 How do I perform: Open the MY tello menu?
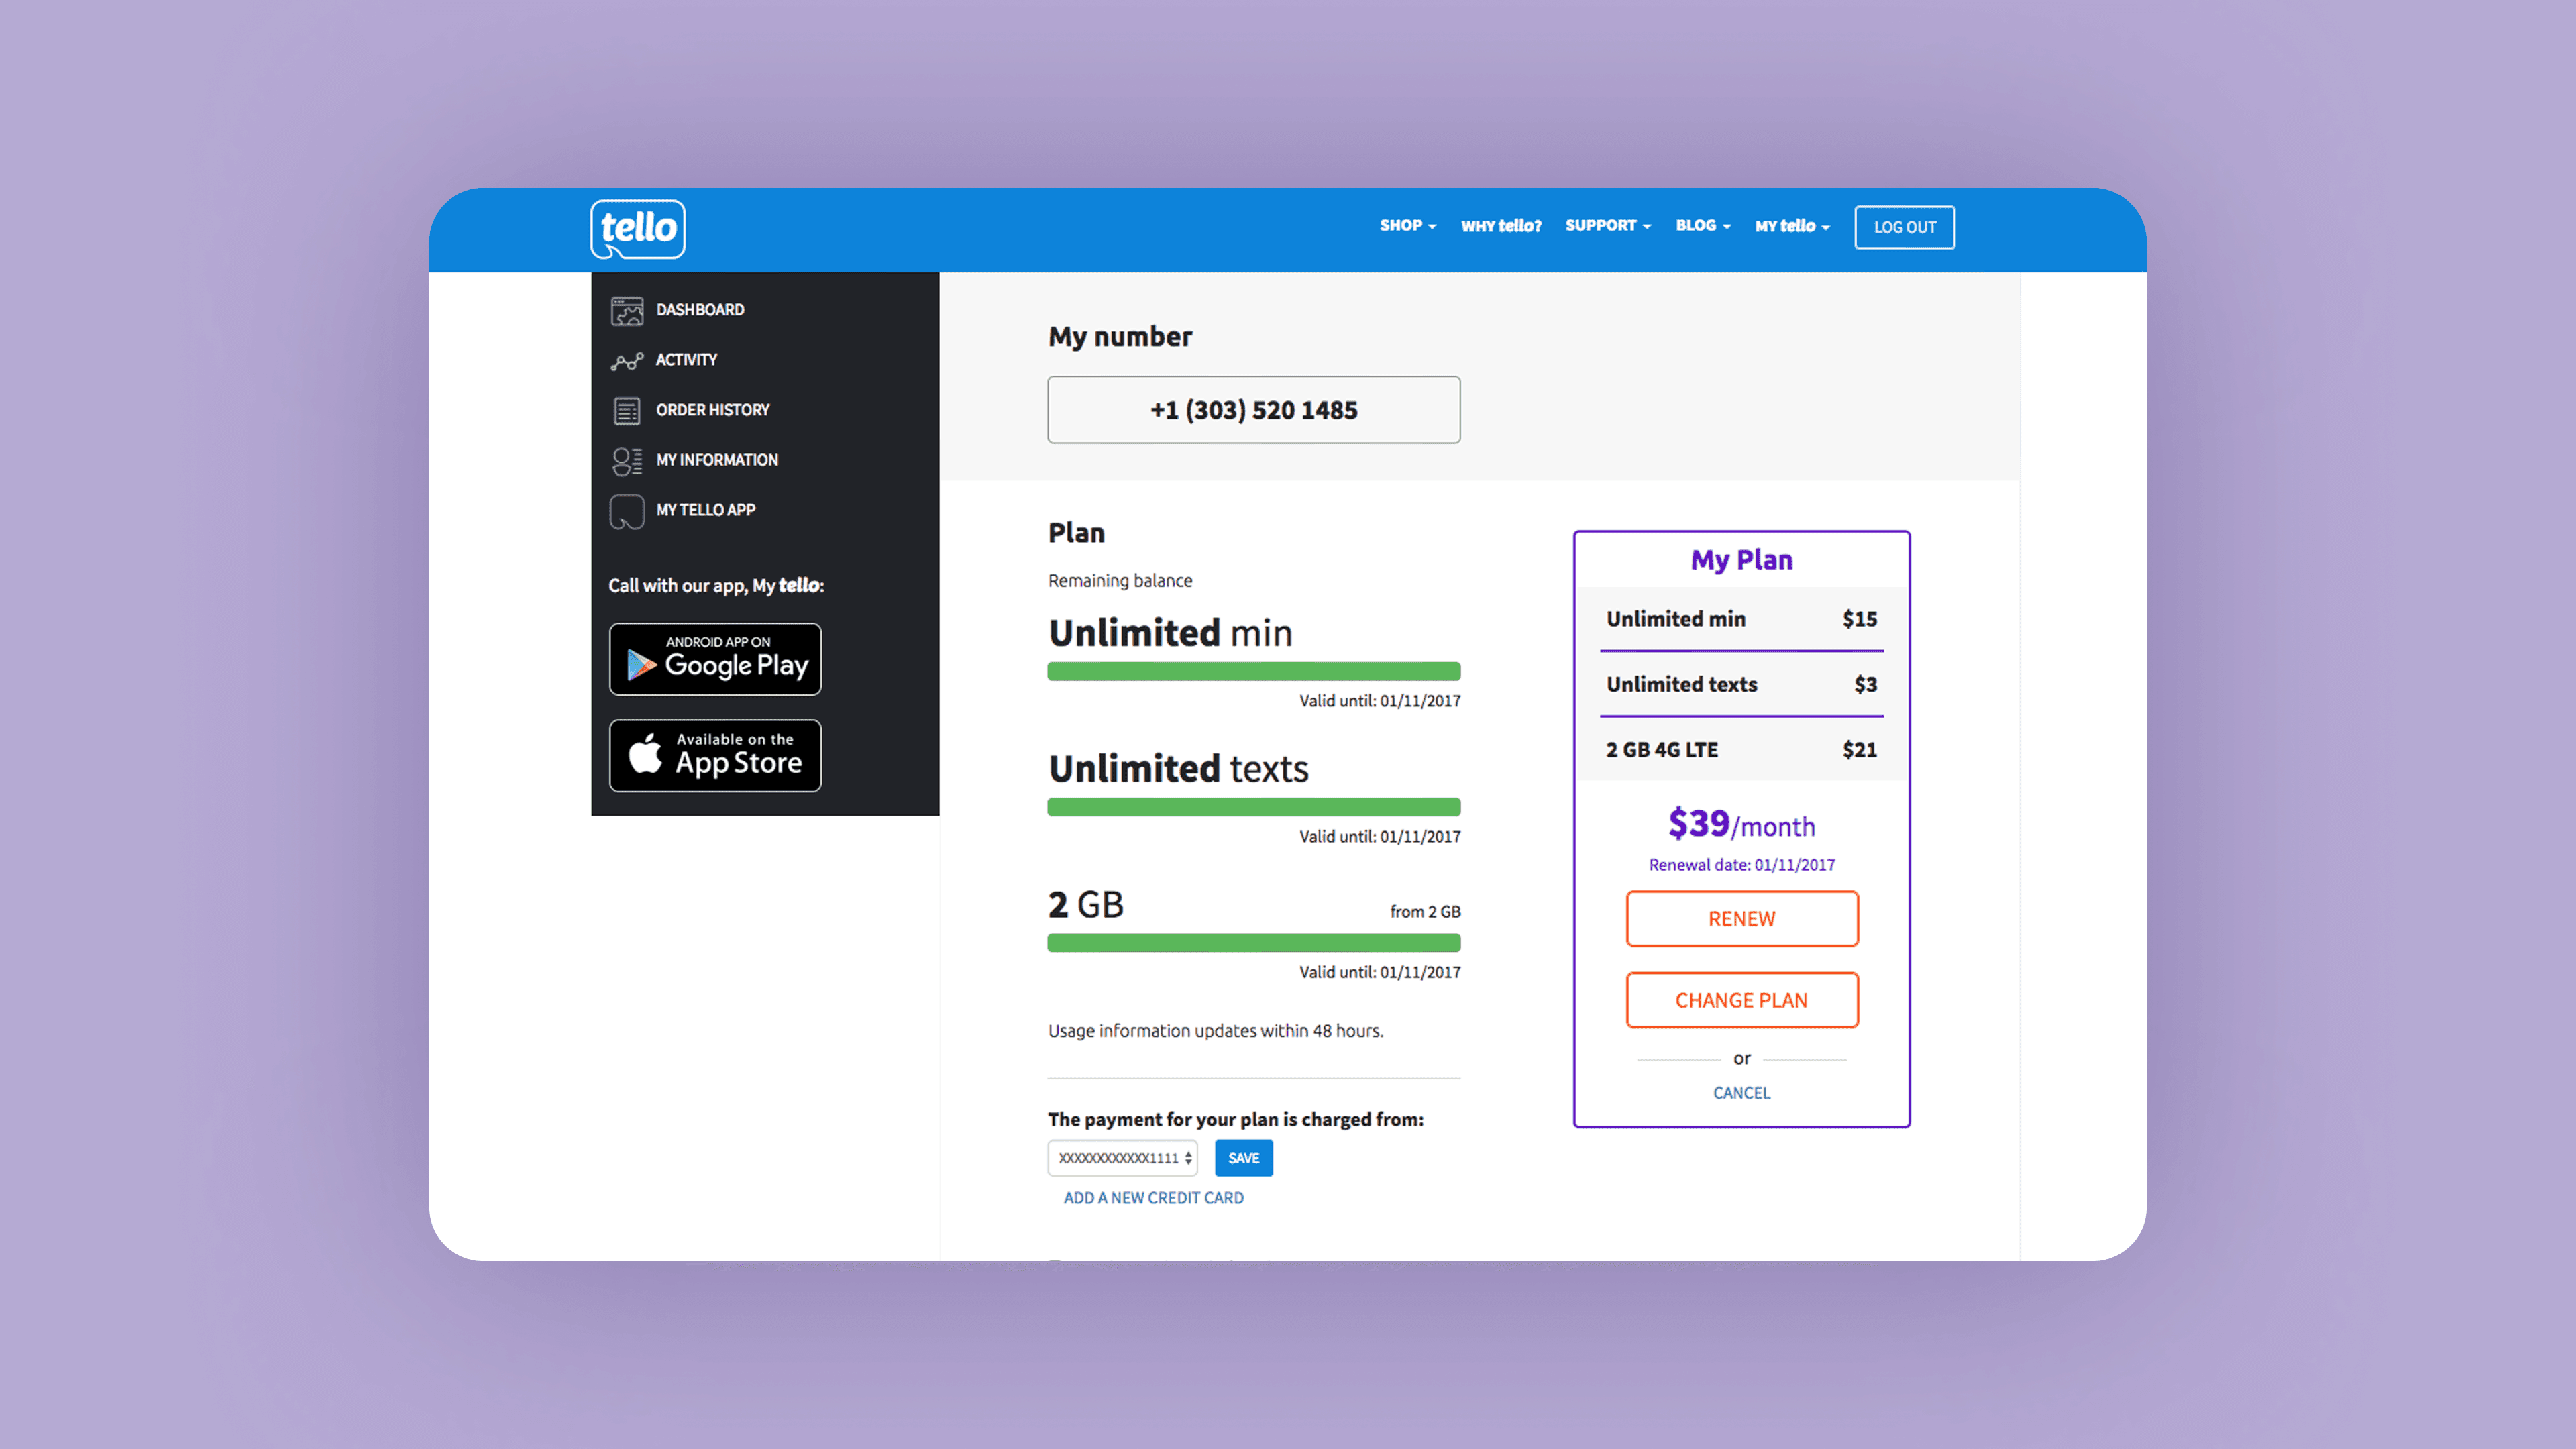pyautogui.click(x=1791, y=226)
